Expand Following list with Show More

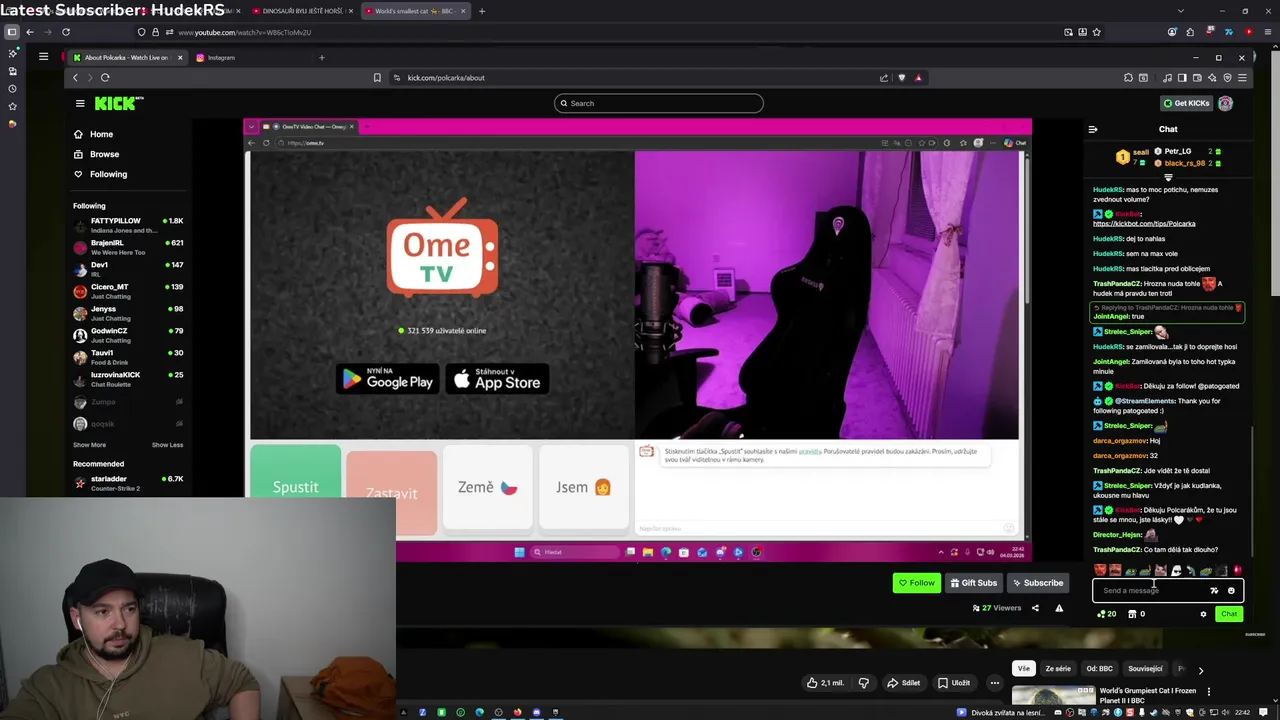coord(89,445)
